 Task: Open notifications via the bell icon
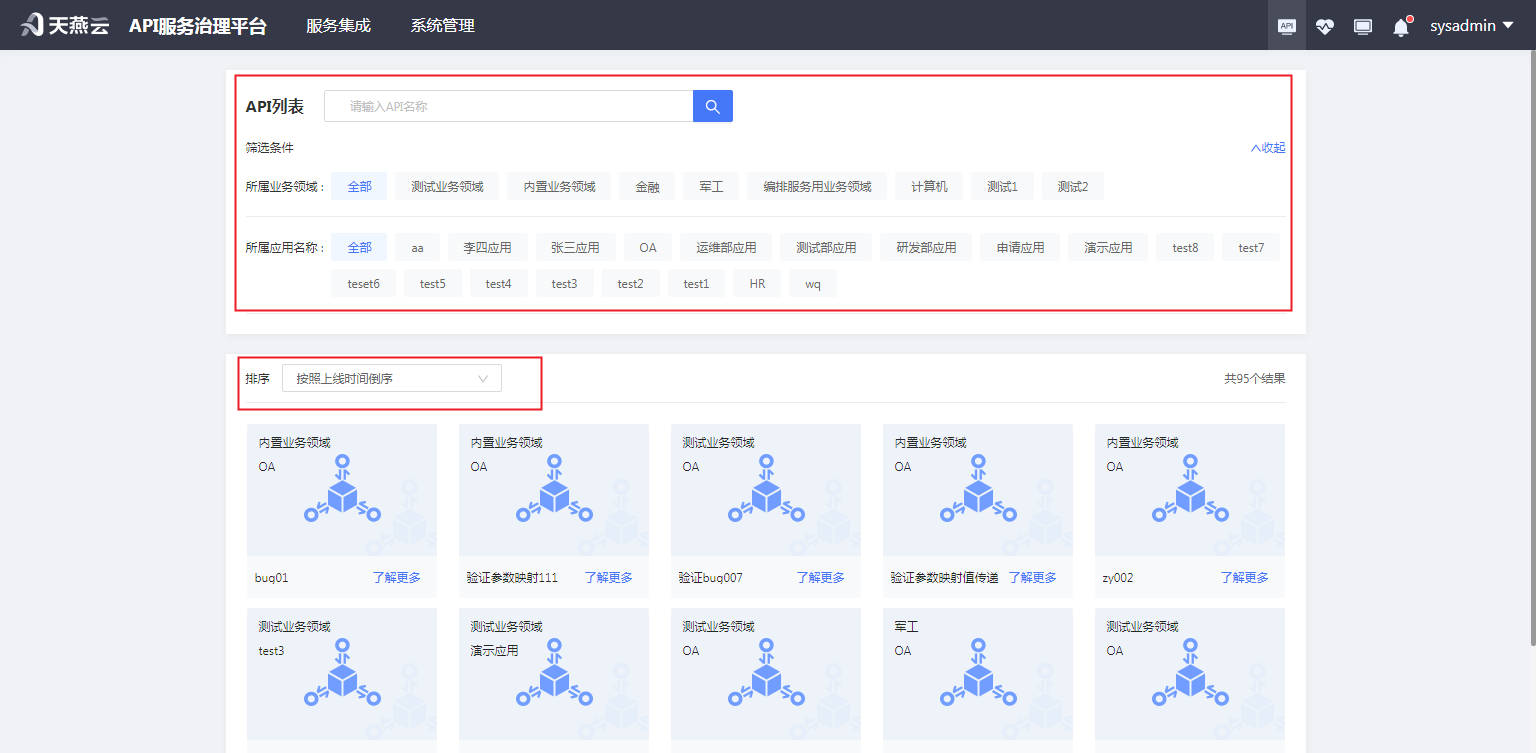(x=1400, y=25)
